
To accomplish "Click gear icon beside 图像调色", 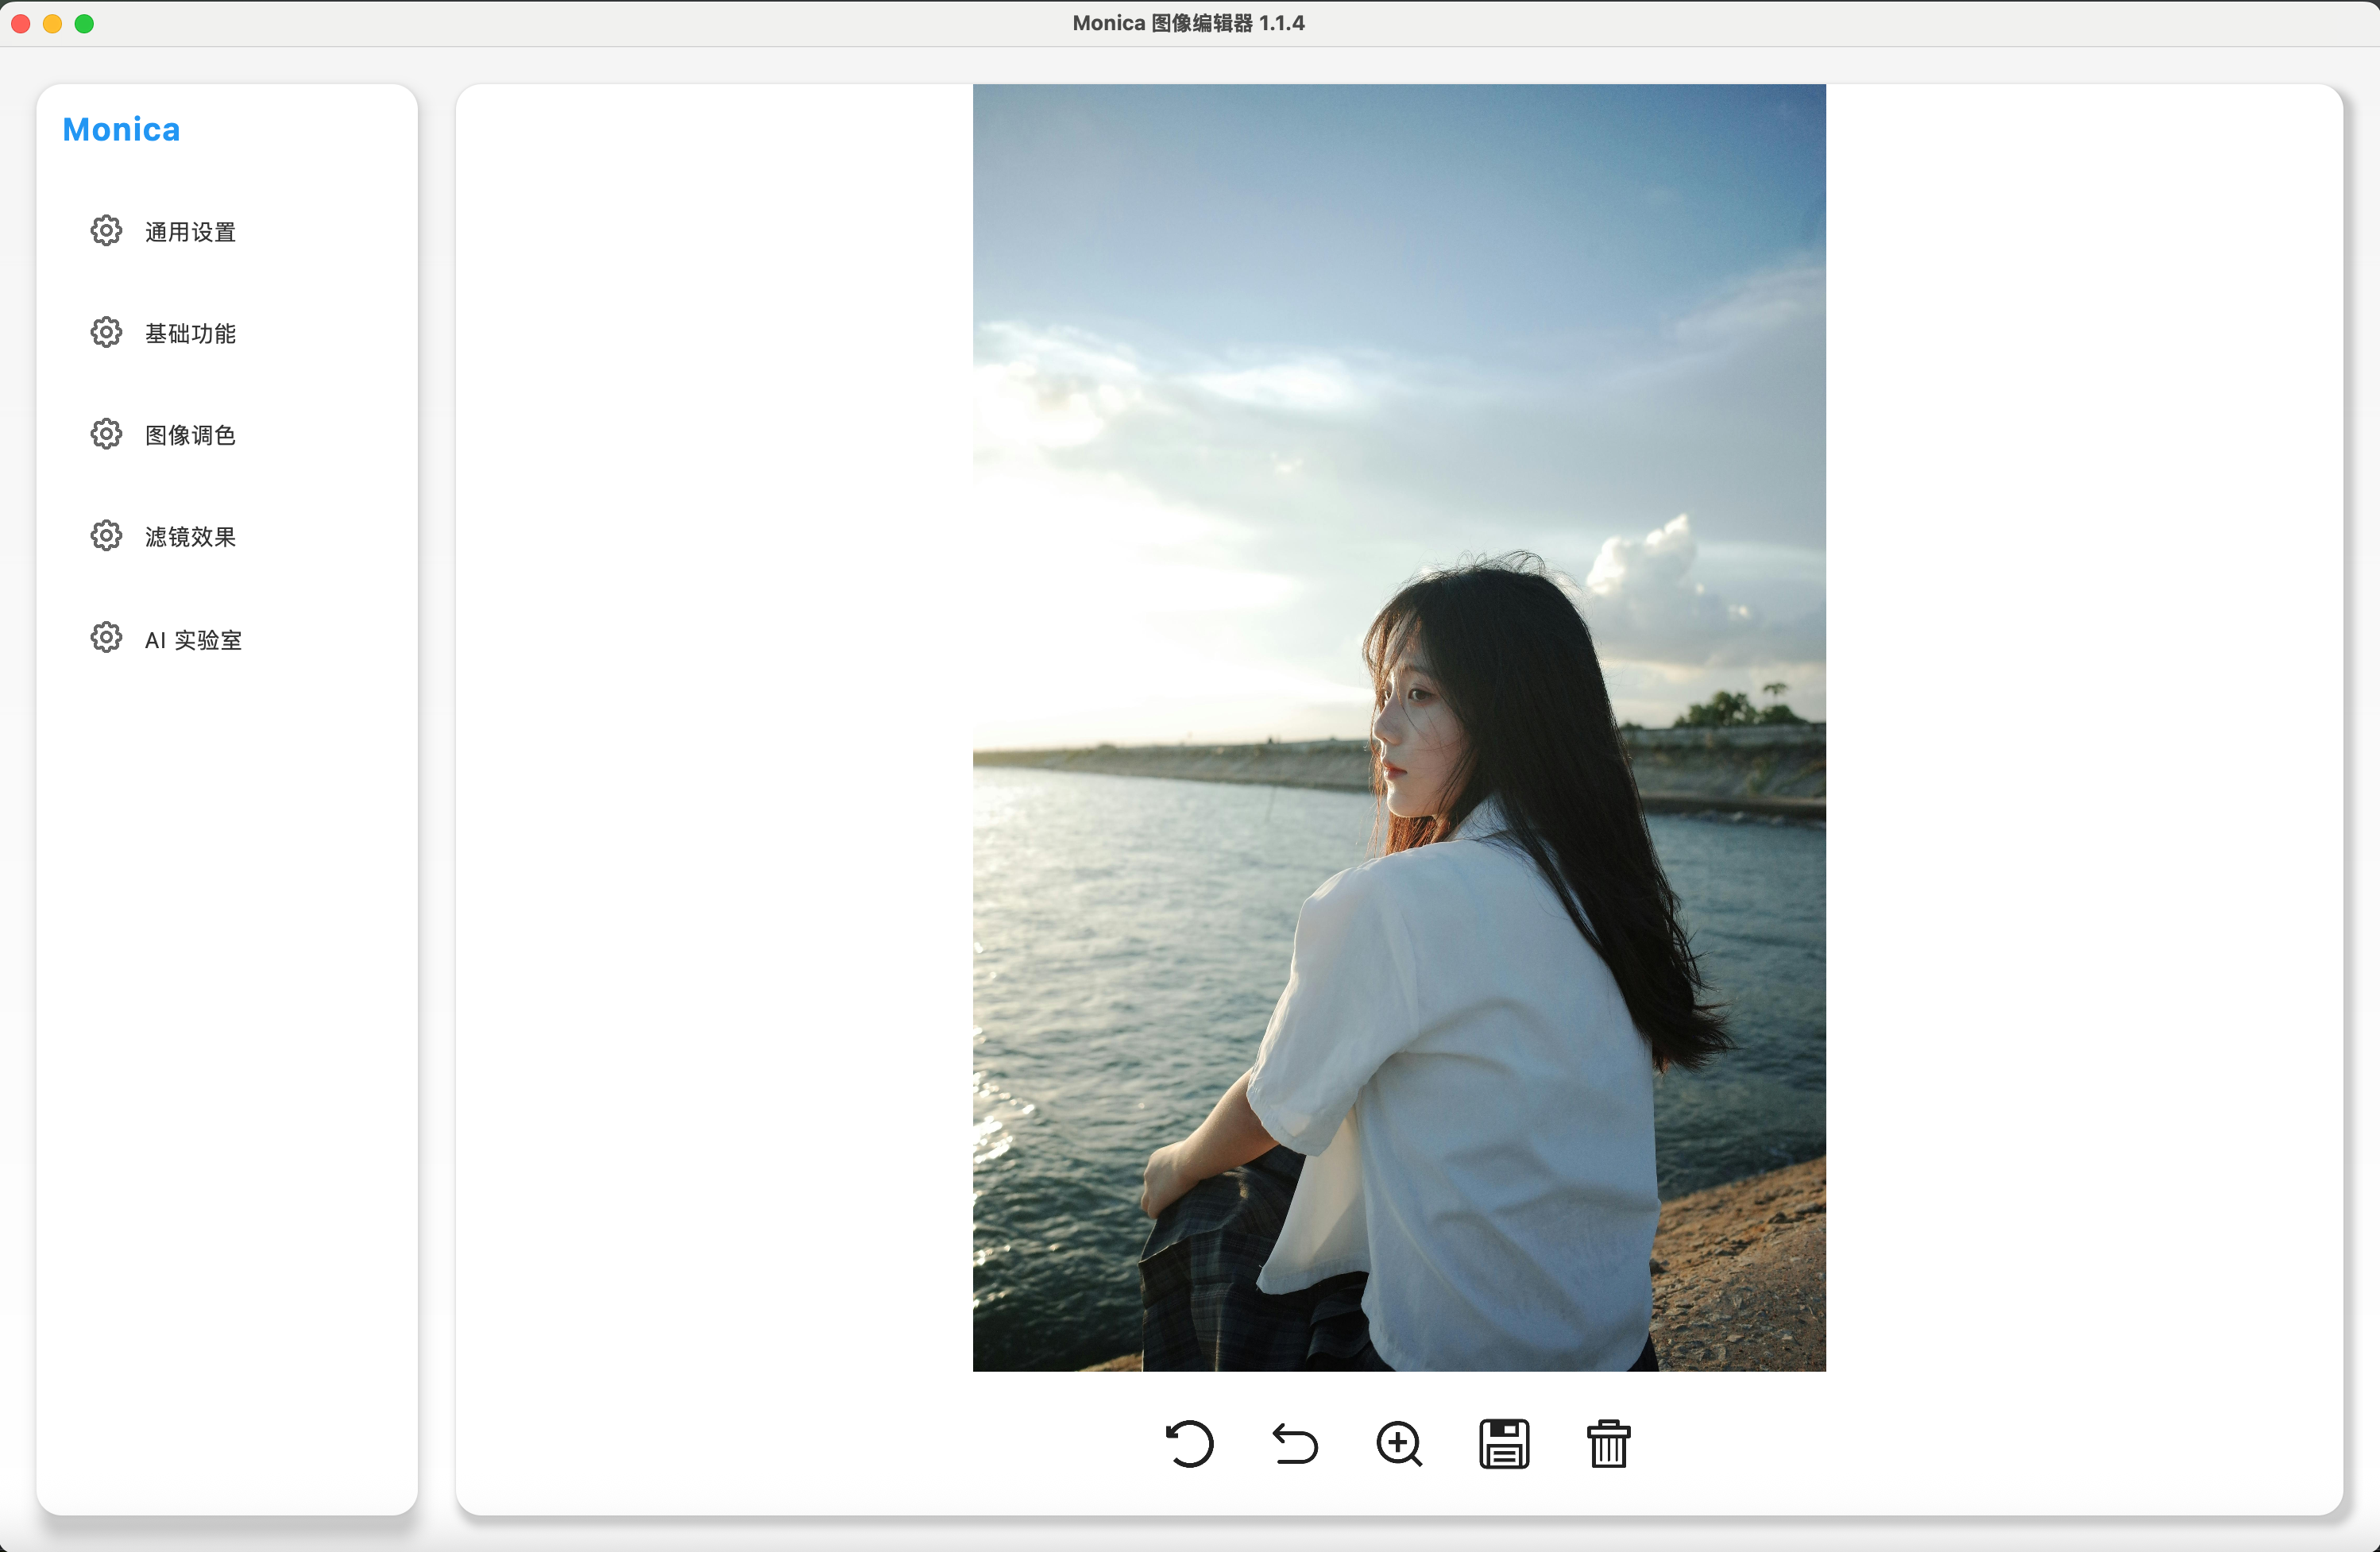I will [106, 434].
